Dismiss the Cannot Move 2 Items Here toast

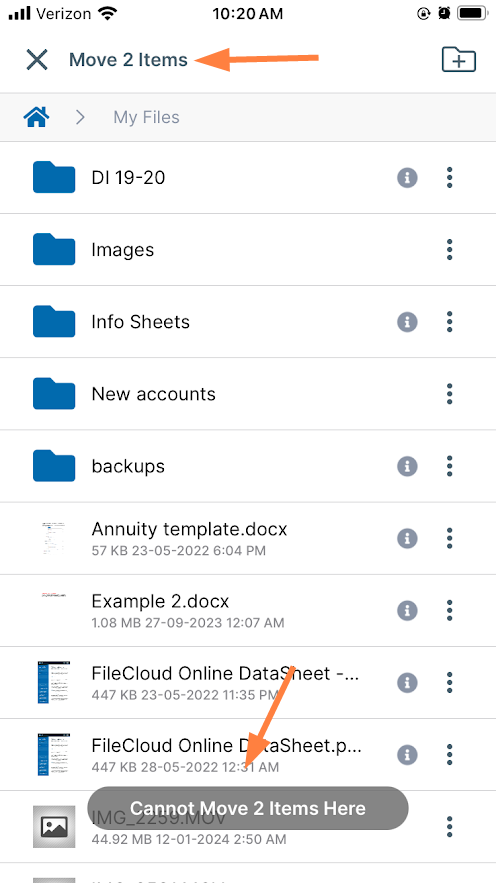pos(248,809)
